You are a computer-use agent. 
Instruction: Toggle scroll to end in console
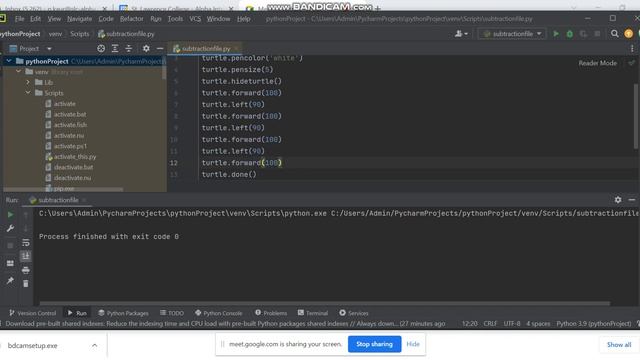coord(25,256)
